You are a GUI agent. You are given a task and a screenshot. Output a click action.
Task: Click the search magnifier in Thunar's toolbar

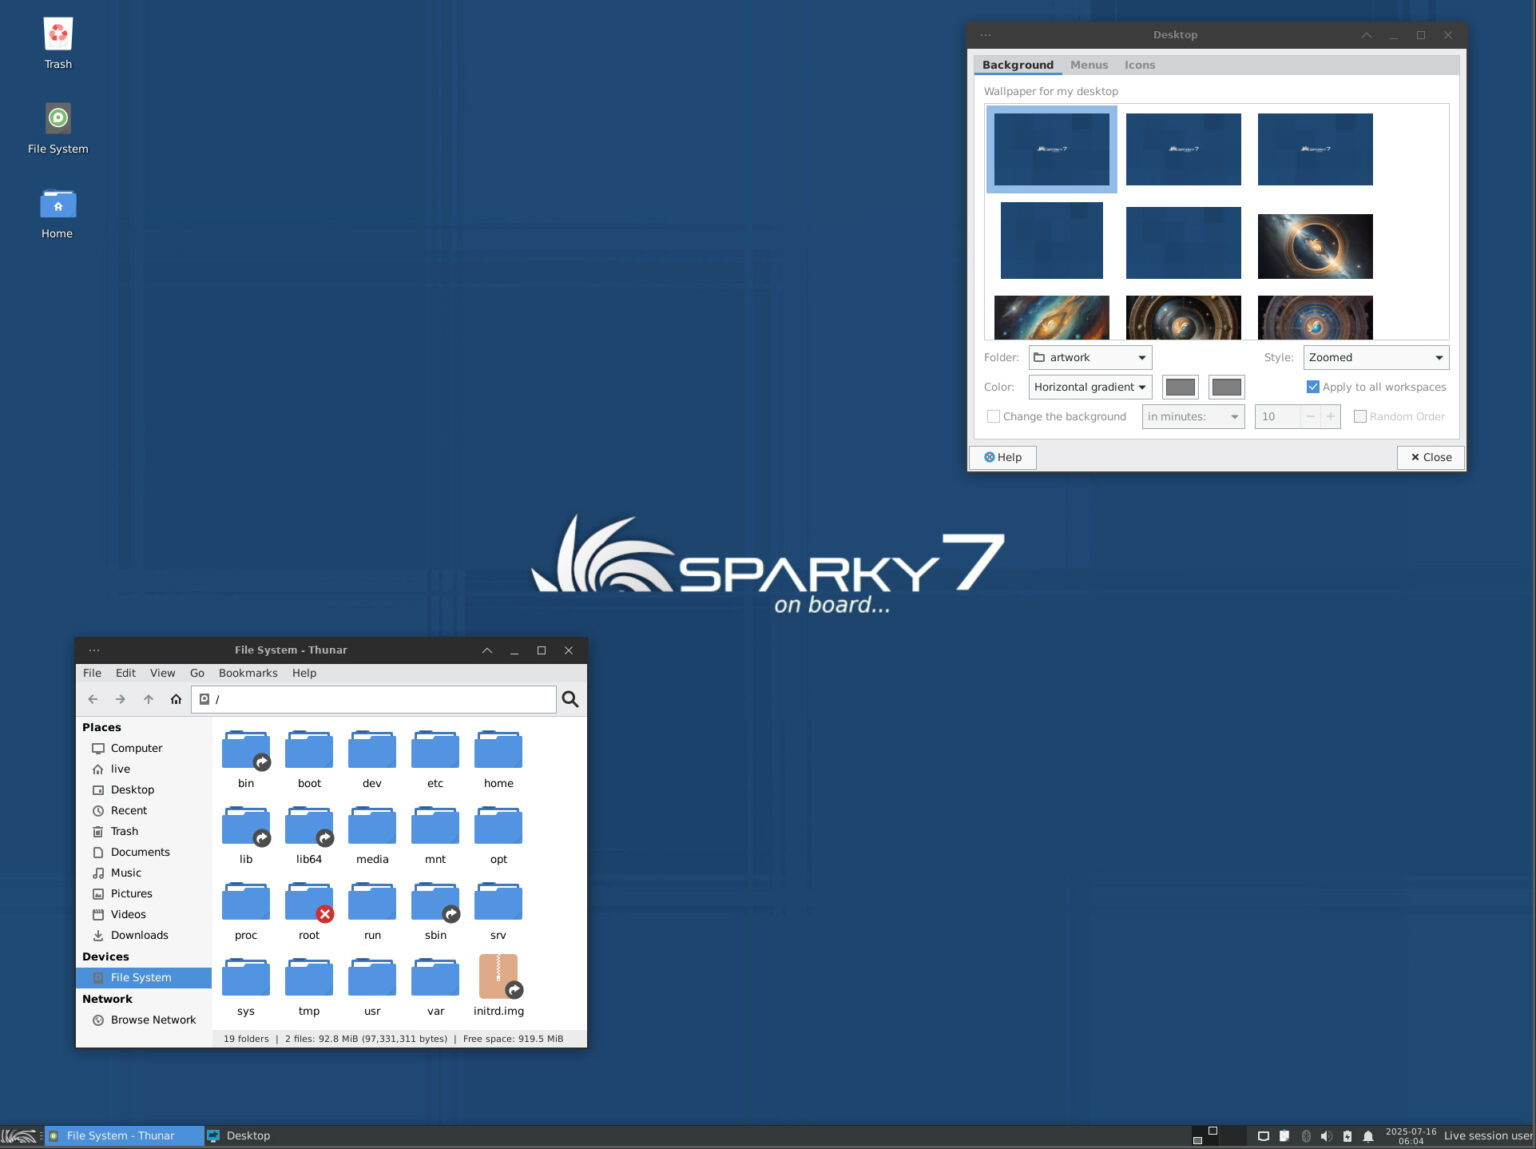pyautogui.click(x=570, y=699)
